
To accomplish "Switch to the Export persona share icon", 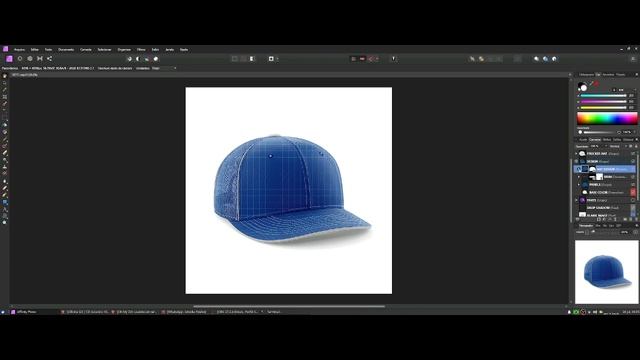I will pos(49,59).
